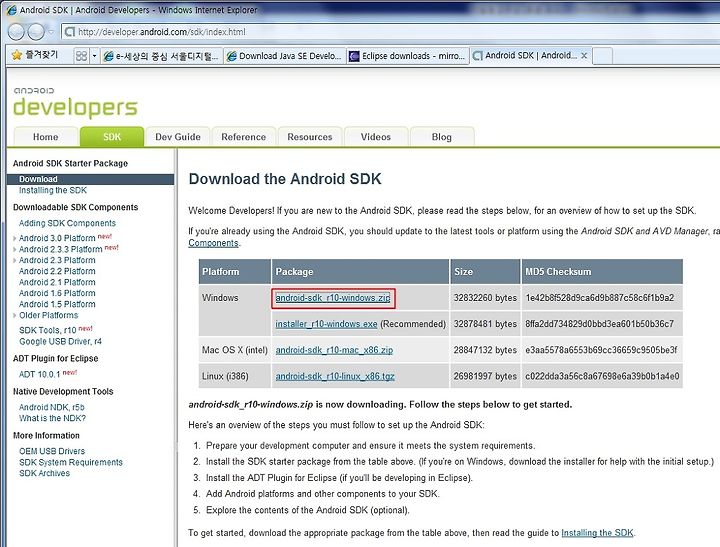
Task: Open the Reference tab
Action: [x=243, y=137]
